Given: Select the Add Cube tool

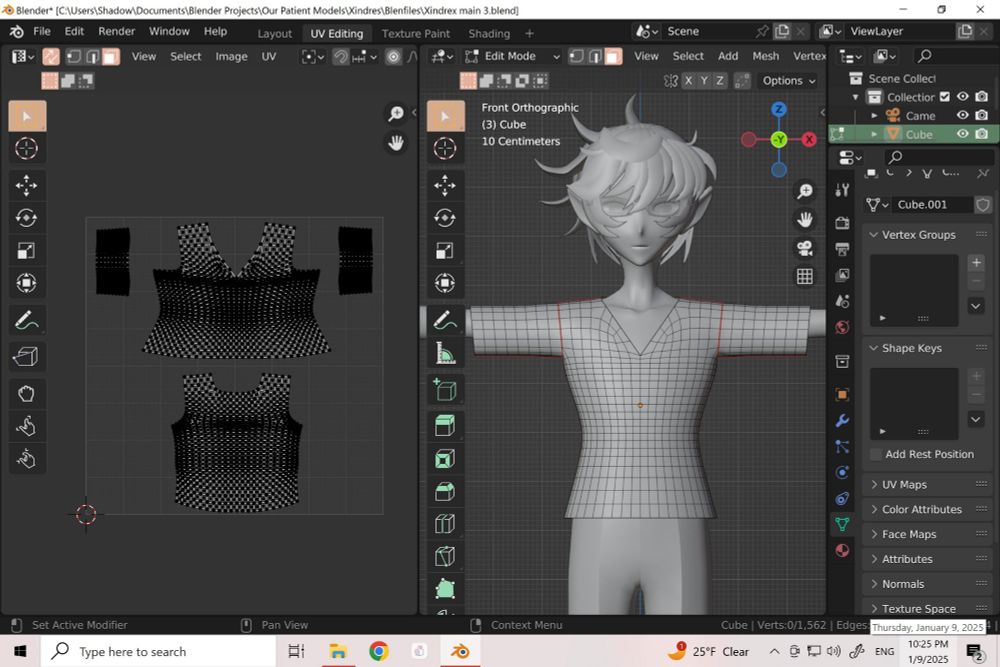Looking at the screenshot, I should click(x=445, y=389).
